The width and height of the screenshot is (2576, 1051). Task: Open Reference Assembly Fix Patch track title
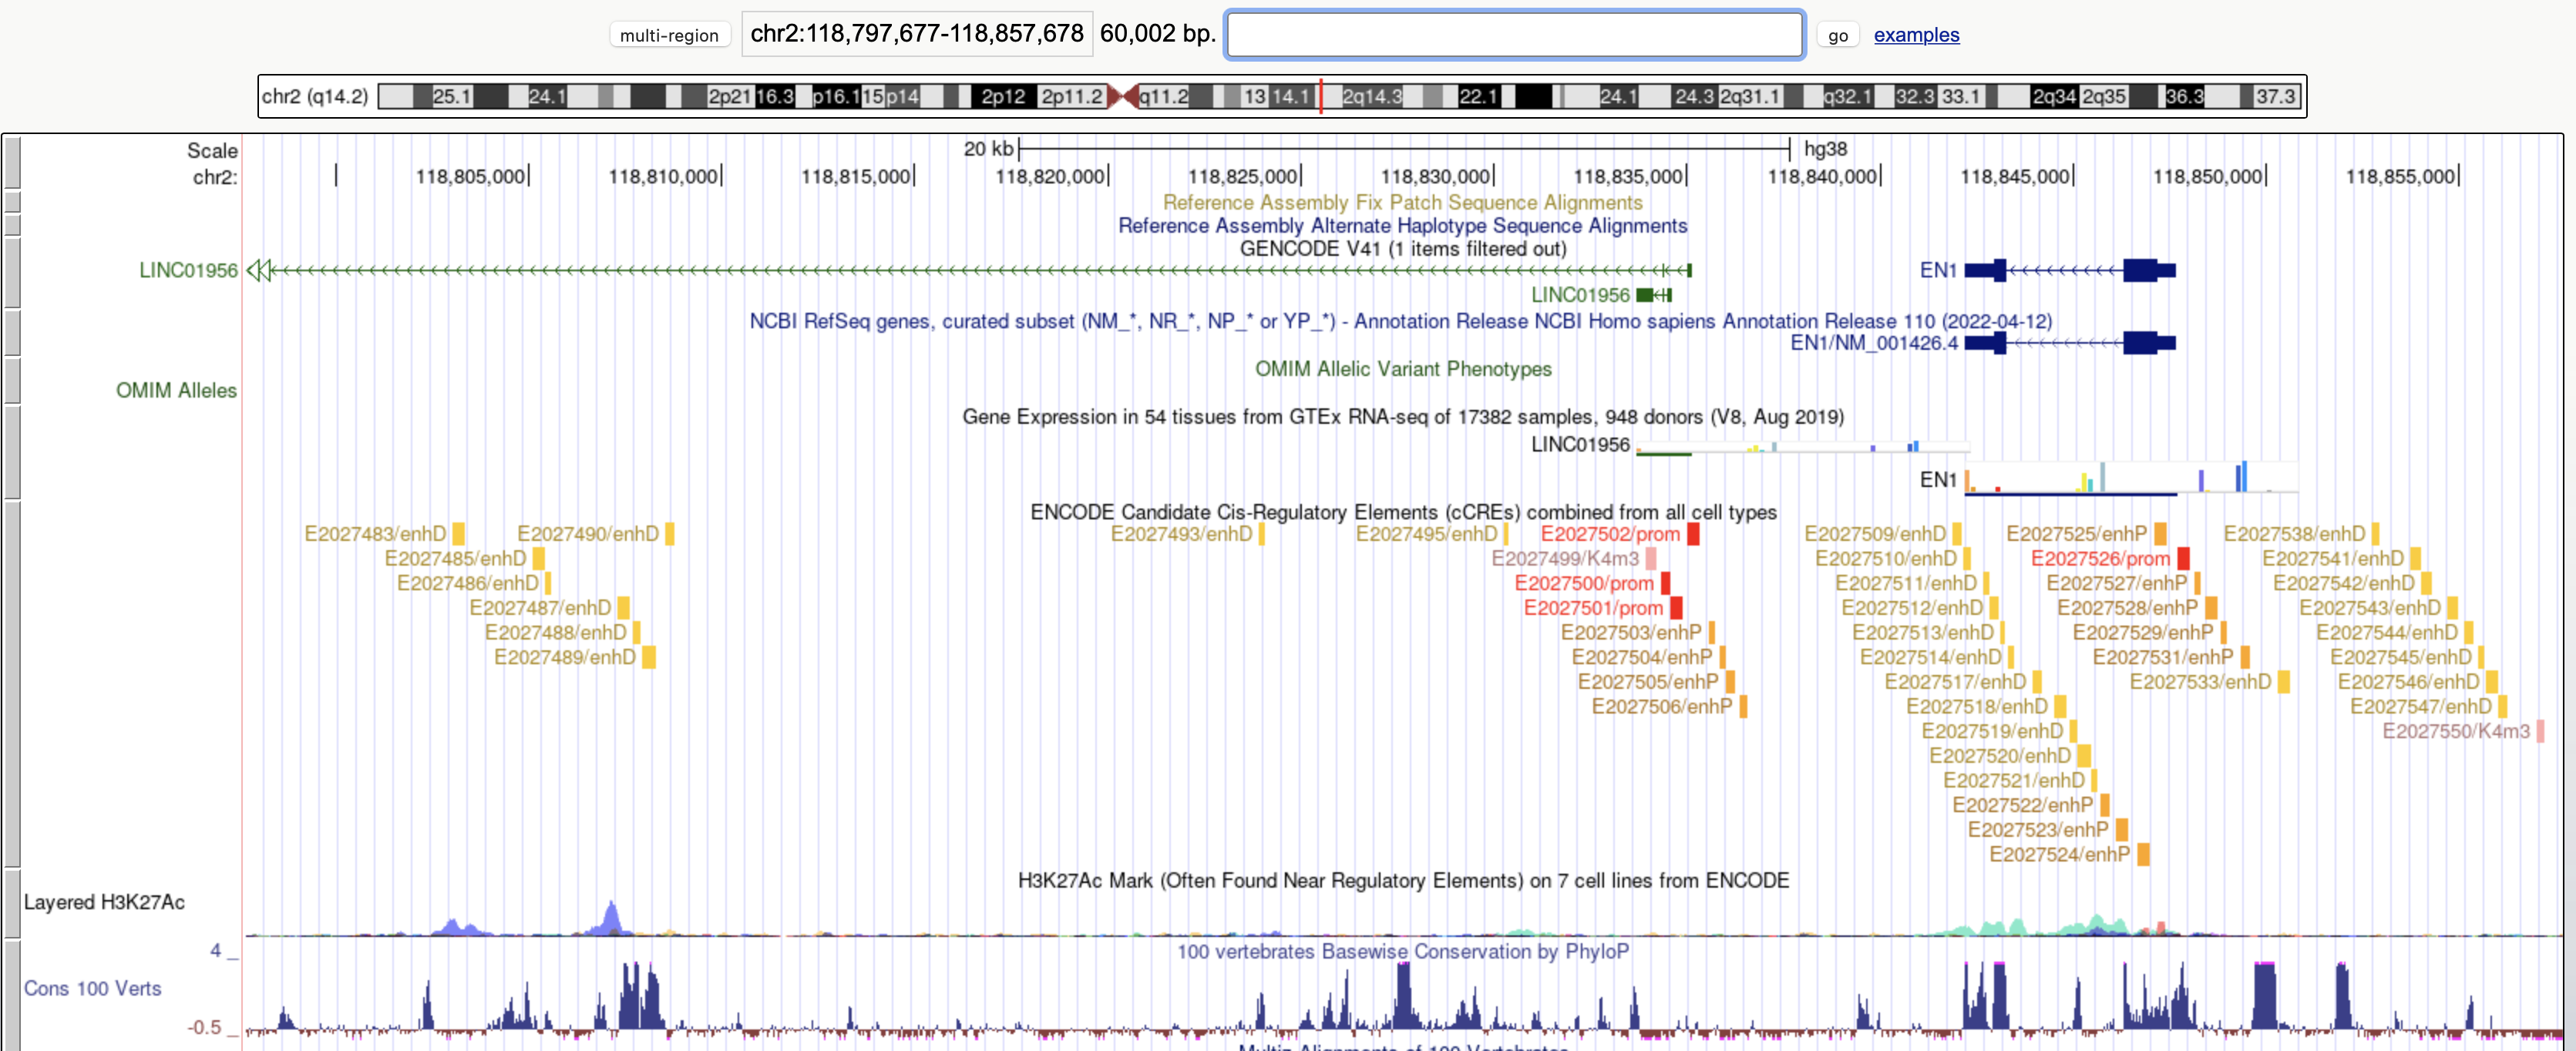coord(1402,202)
